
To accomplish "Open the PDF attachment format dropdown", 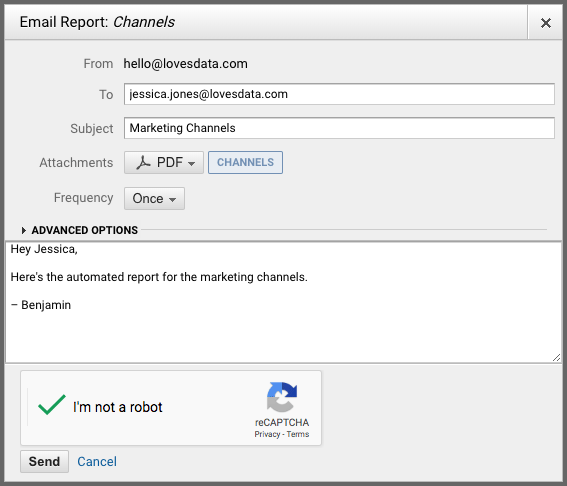I will point(164,162).
